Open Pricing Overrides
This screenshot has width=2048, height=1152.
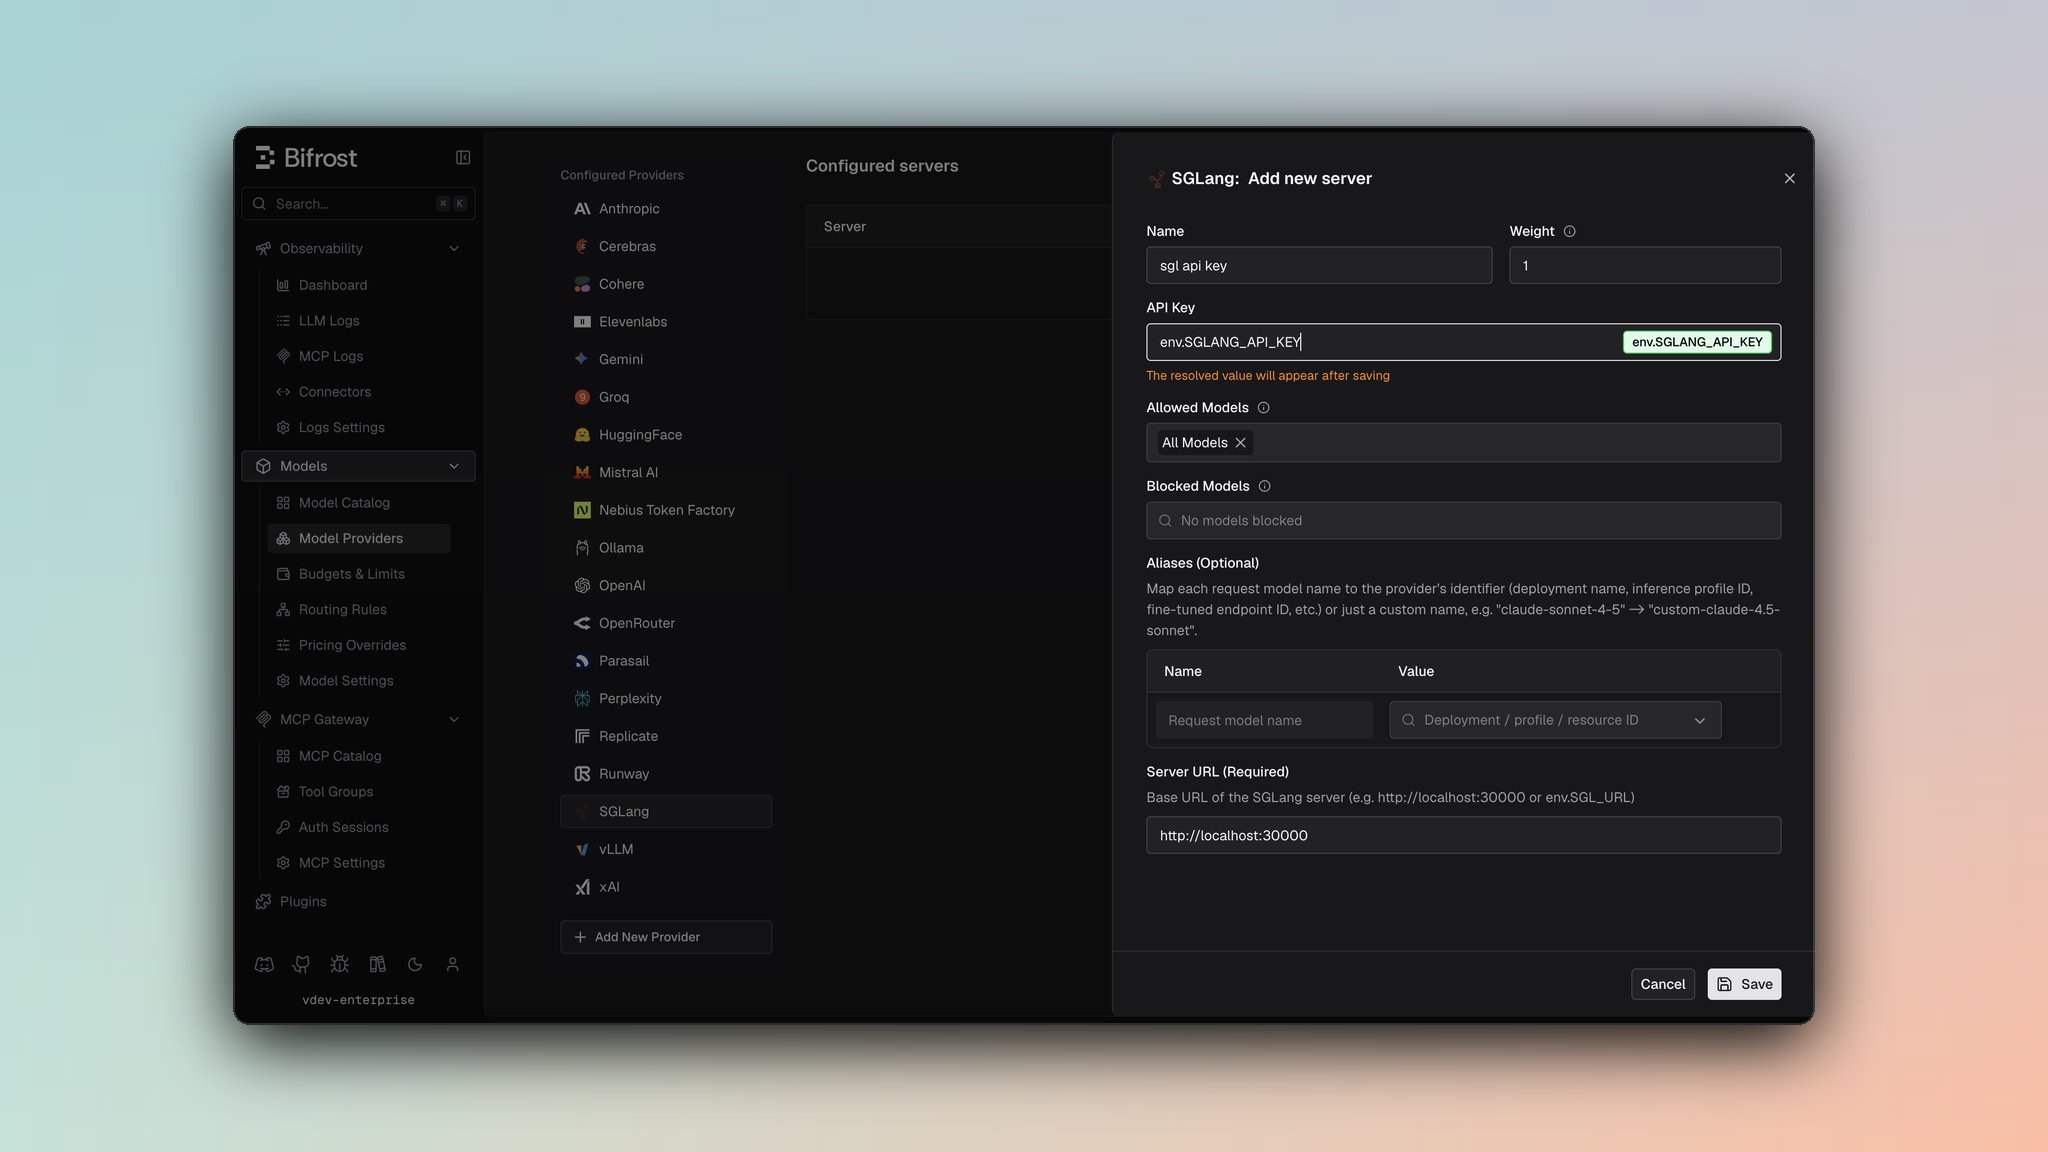358,645
